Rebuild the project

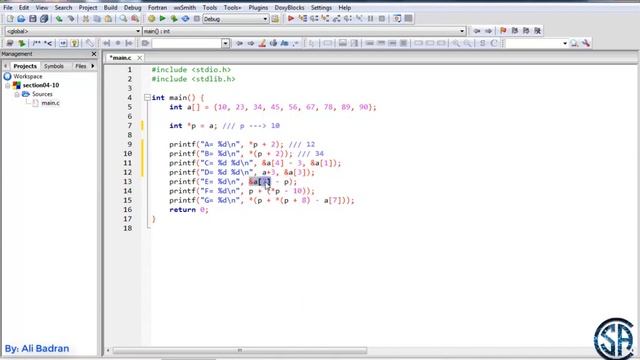185,19
